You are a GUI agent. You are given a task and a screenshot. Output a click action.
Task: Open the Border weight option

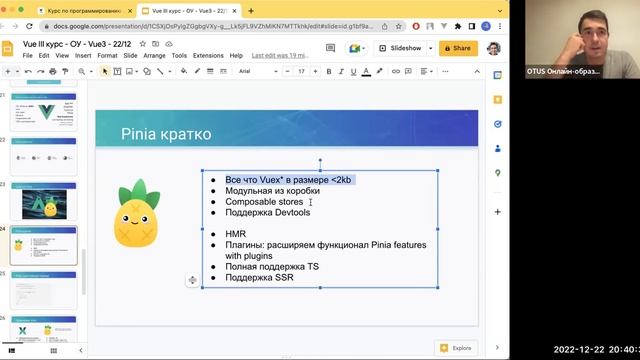click(210, 71)
